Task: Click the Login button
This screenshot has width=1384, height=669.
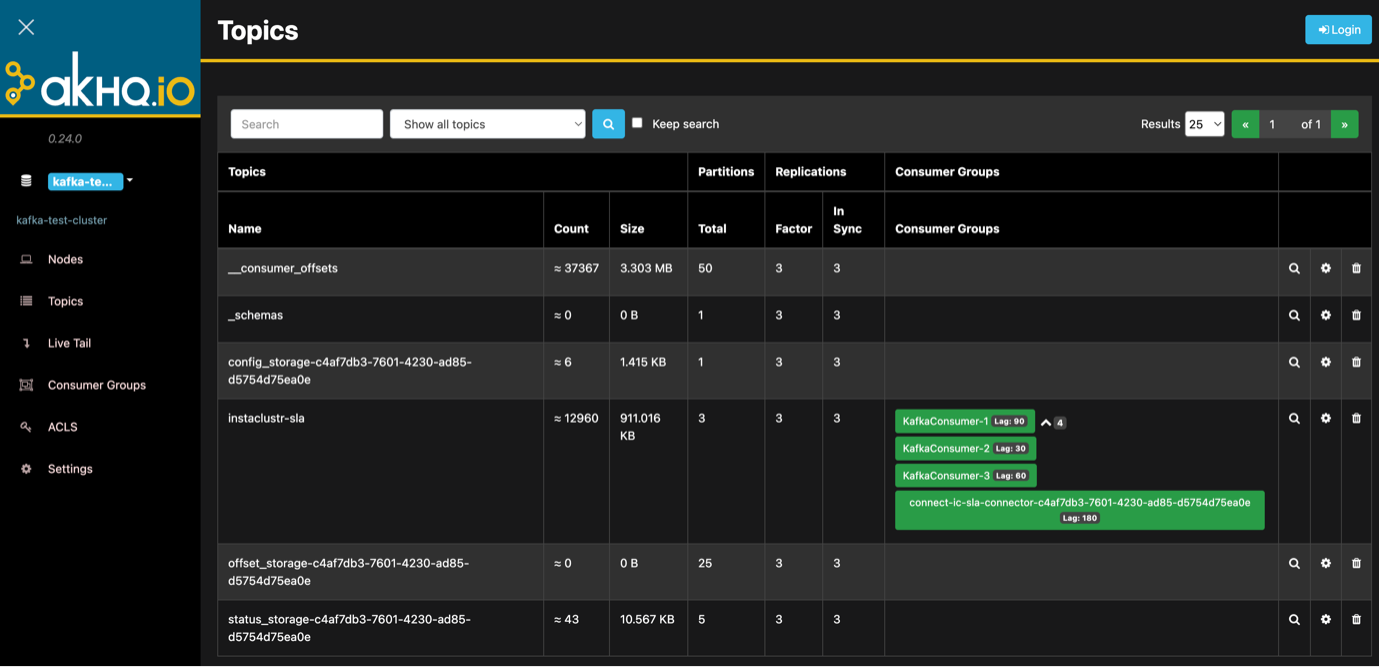Action: click(1338, 29)
